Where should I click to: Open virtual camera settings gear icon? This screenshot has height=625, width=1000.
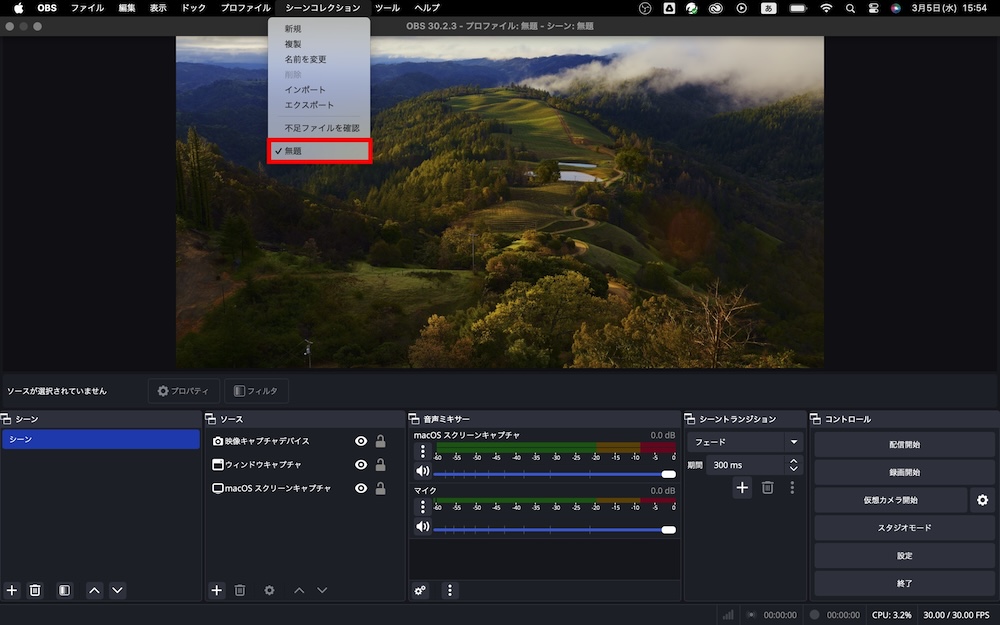point(982,500)
